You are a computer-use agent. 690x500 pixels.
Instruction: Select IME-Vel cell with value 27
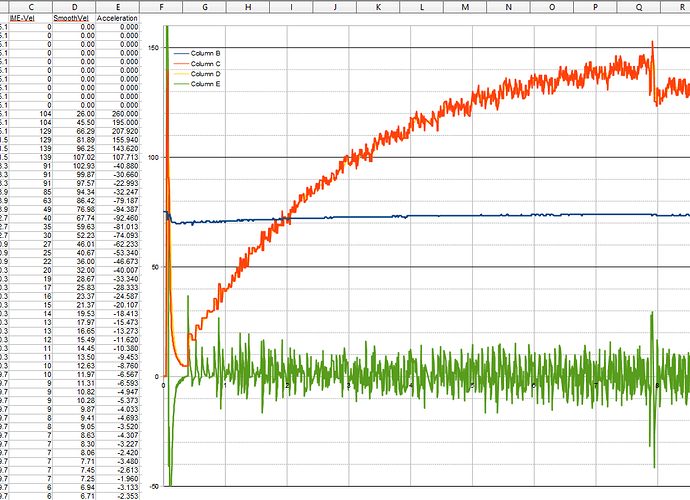click(31, 244)
